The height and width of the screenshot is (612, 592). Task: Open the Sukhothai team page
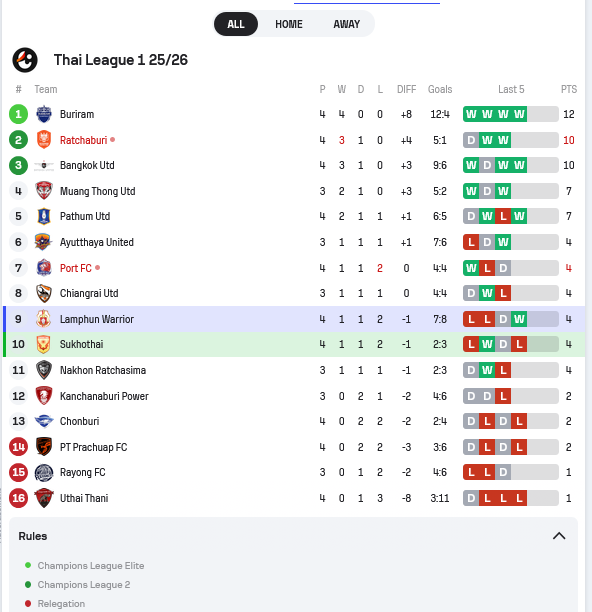tap(82, 344)
